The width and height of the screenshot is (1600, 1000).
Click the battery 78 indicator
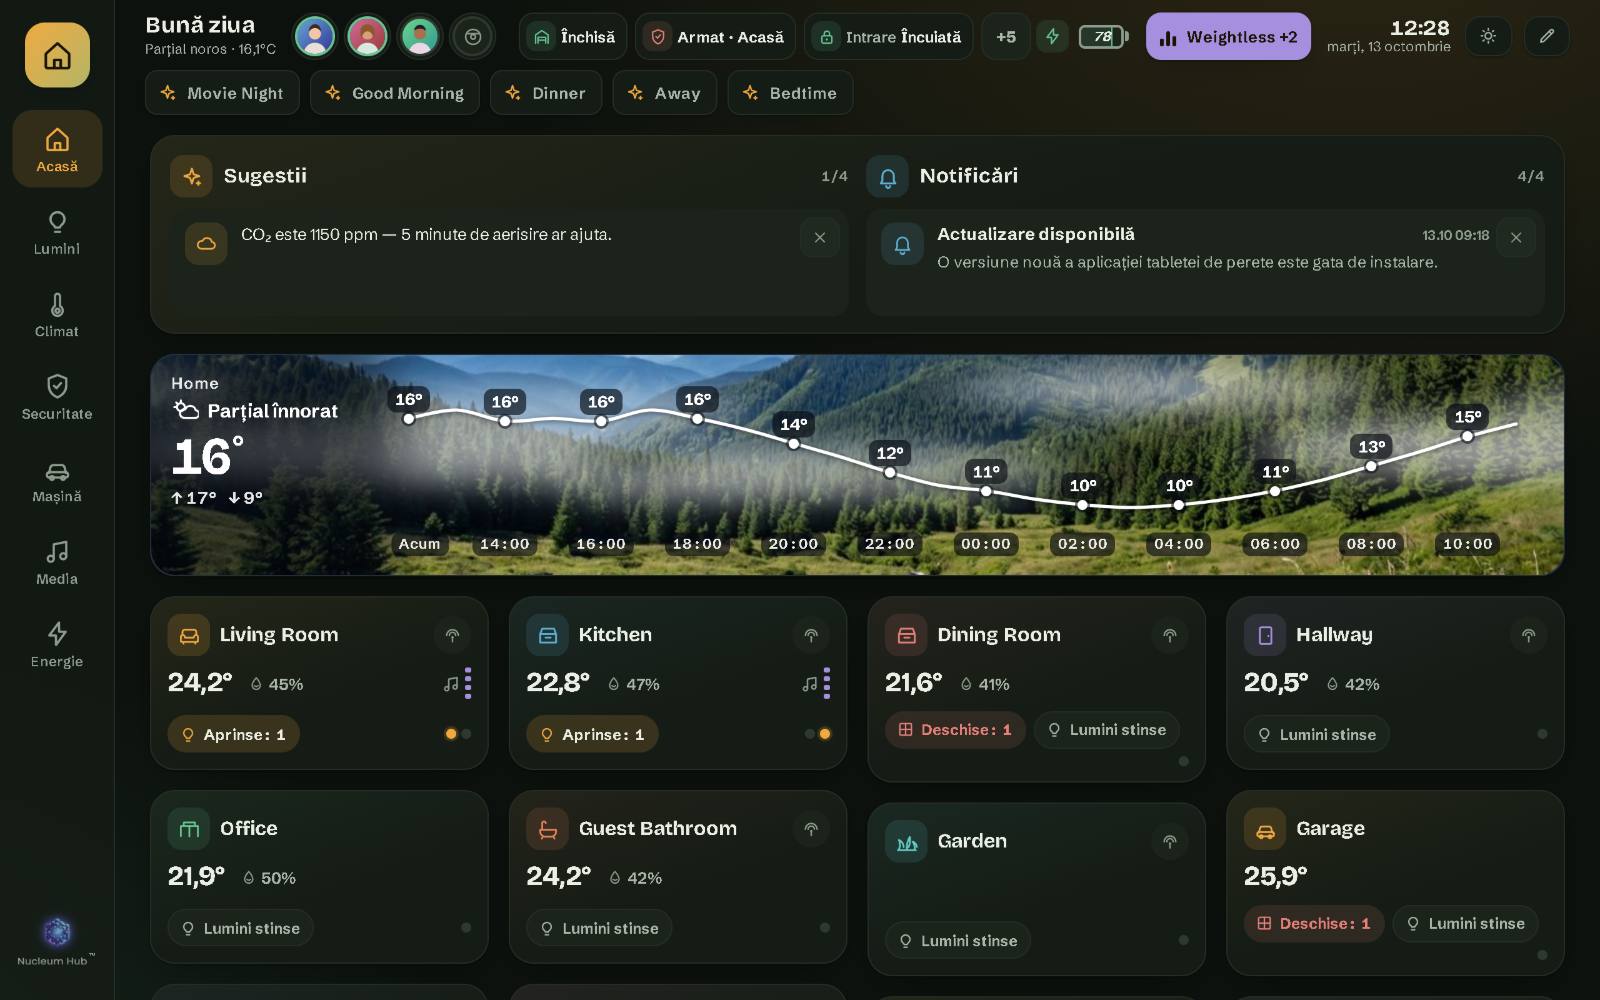[1103, 37]
